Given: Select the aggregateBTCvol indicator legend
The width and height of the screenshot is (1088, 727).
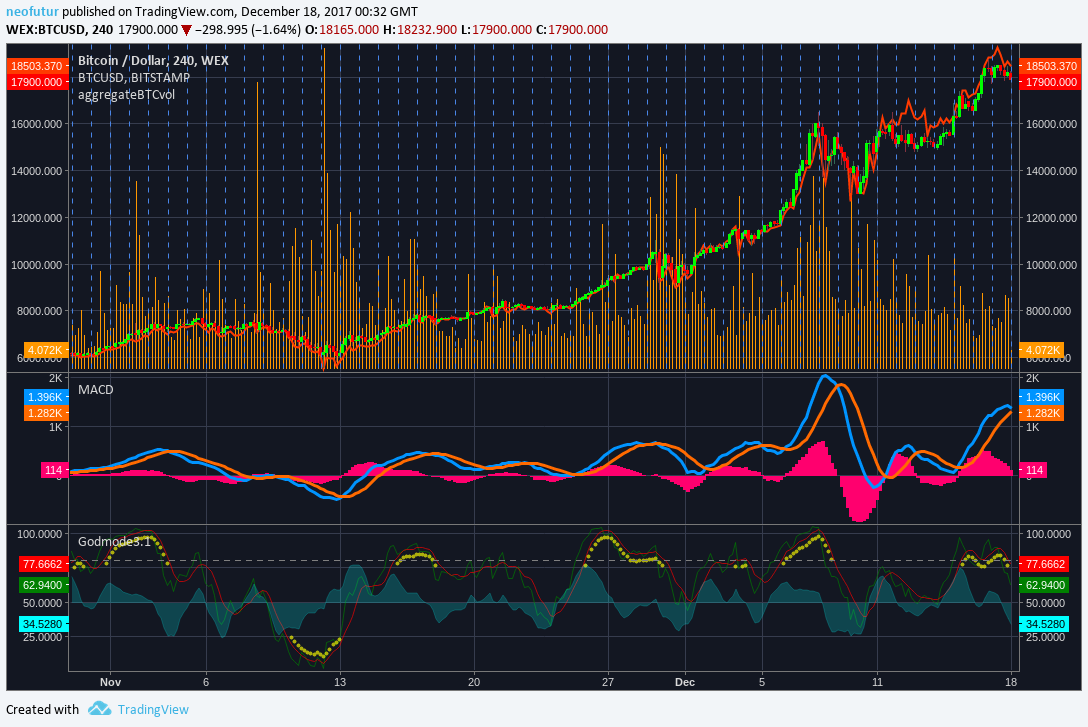Looking at the screenshot, I should click(x=126, y=95).
